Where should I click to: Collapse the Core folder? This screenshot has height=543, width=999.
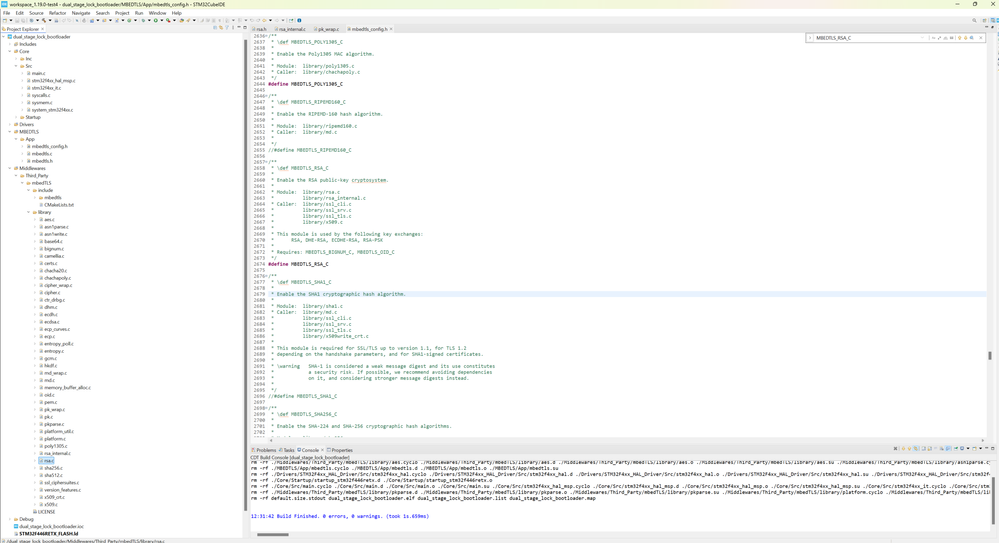tap(10, 52)
